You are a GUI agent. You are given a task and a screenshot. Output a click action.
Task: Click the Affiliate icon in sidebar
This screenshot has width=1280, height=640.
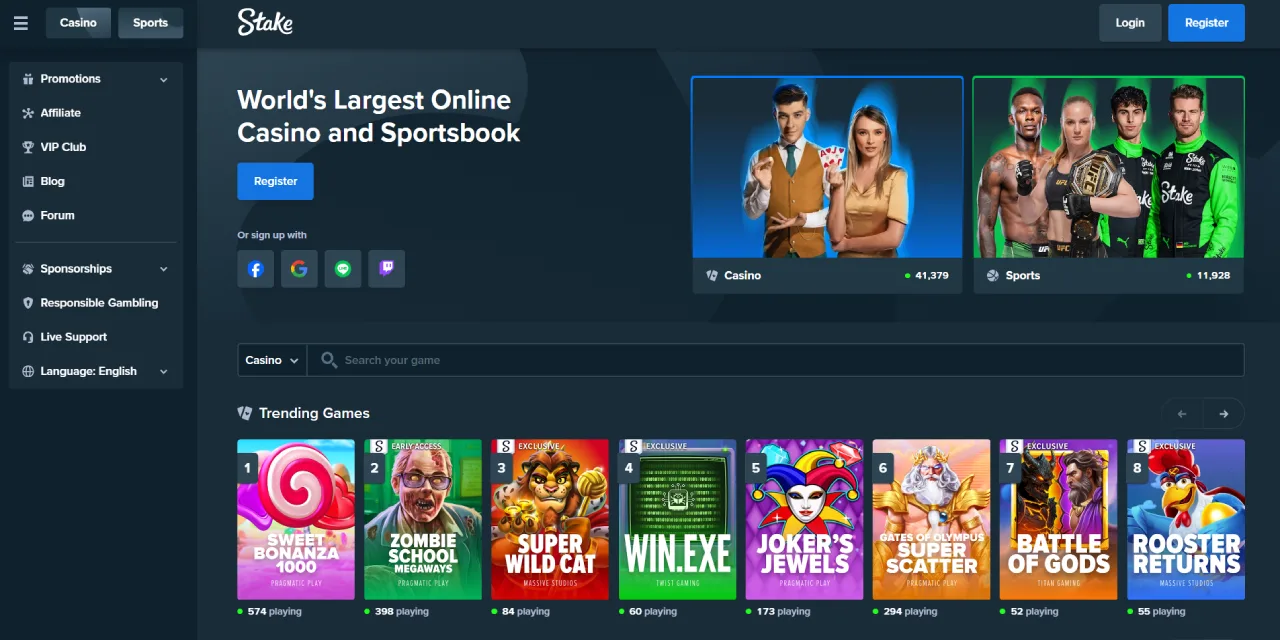(x=28, y=113)
